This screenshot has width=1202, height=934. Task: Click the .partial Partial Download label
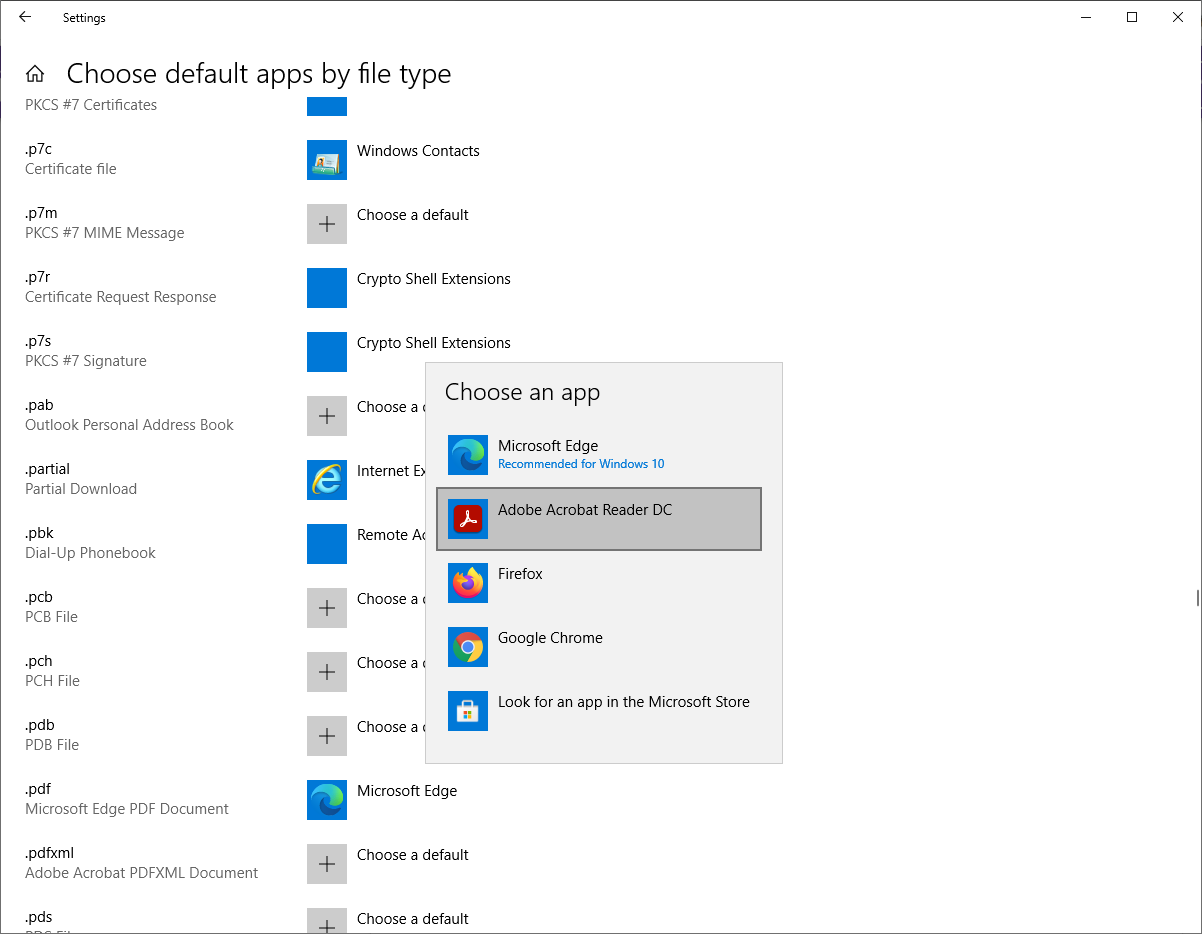coord(81,479)
